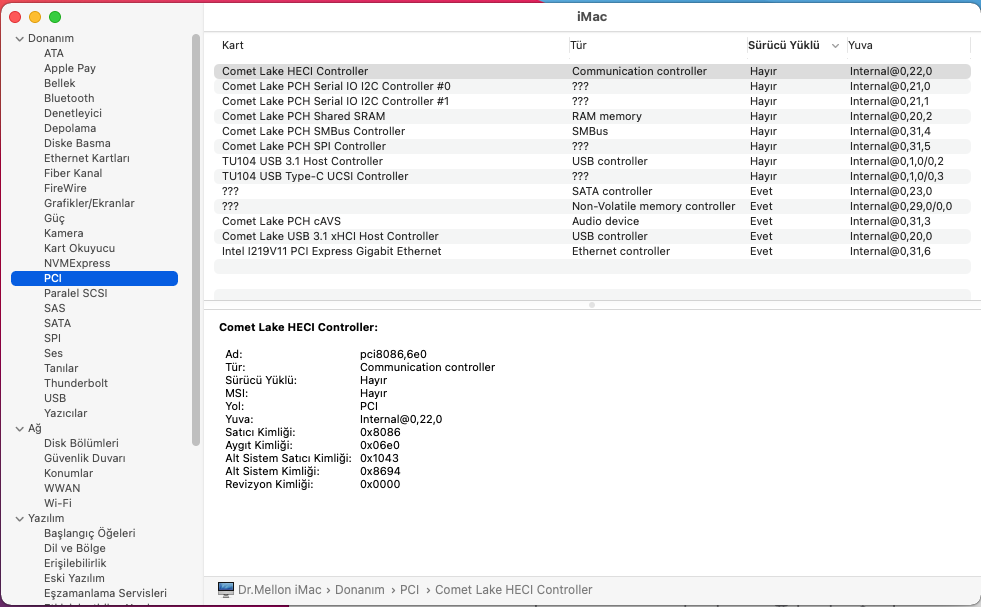Collapse the Ağ section disclosure triangle
This screenshot has height=607, width=981.
19,428
